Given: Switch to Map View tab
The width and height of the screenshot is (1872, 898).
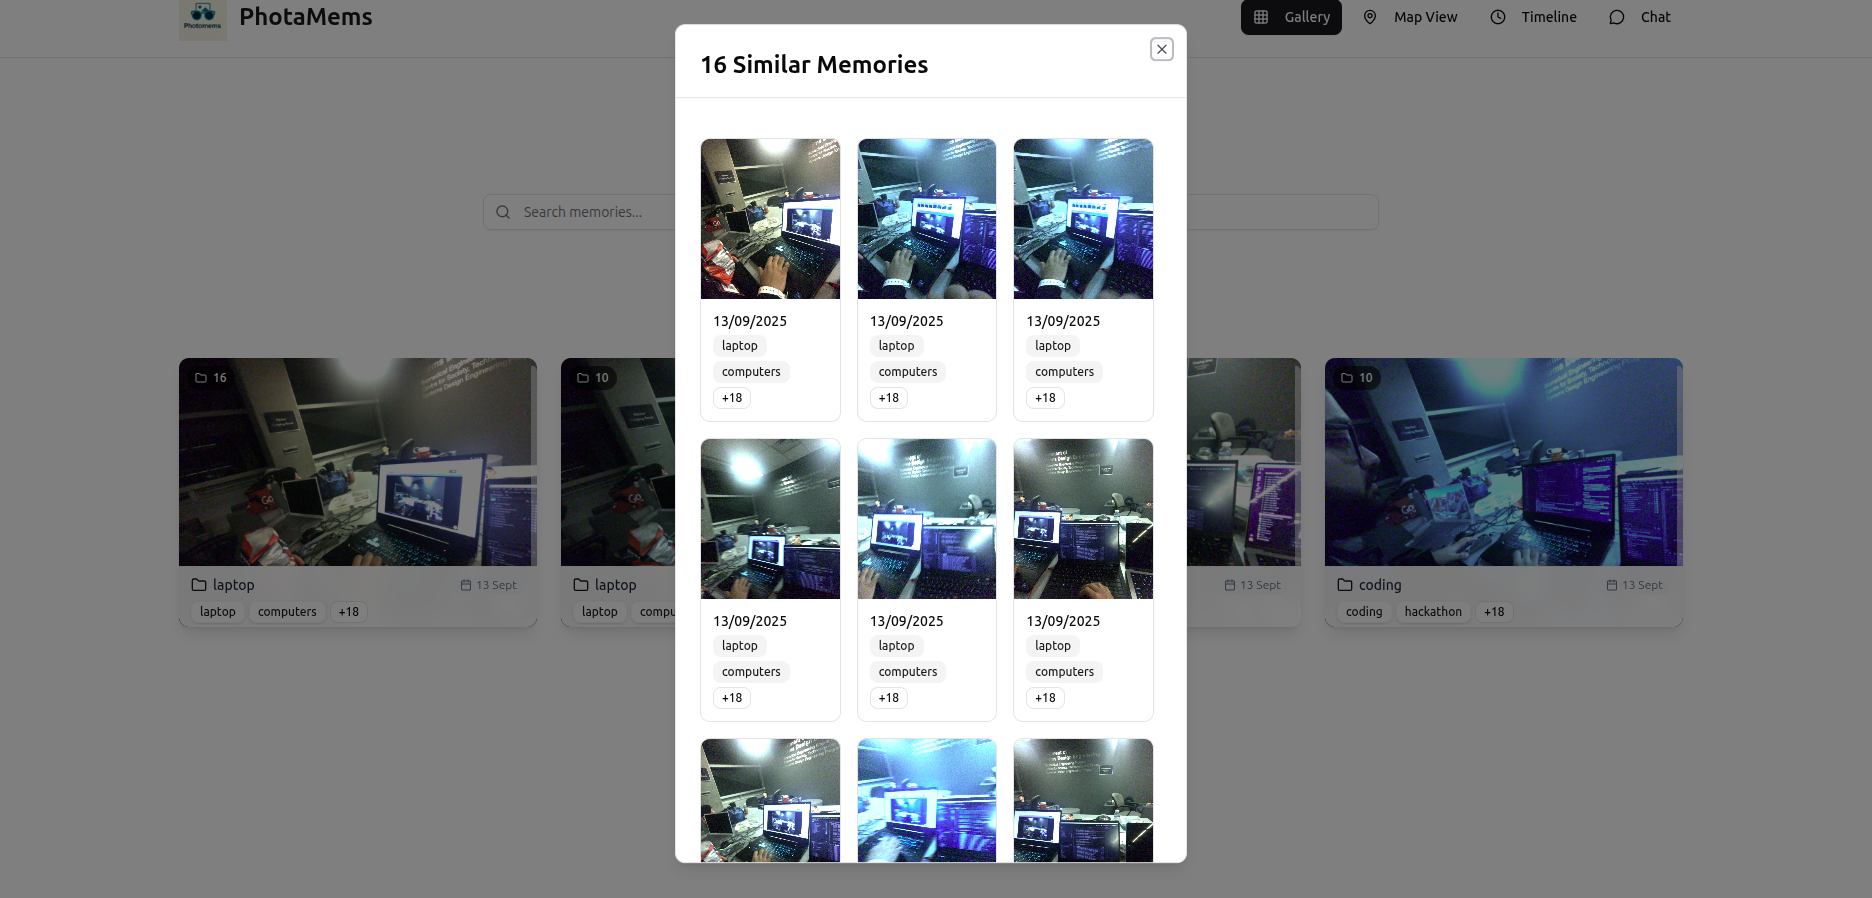Looking at the screenshot, I should pyautogui.click(x=1413, y=17).
